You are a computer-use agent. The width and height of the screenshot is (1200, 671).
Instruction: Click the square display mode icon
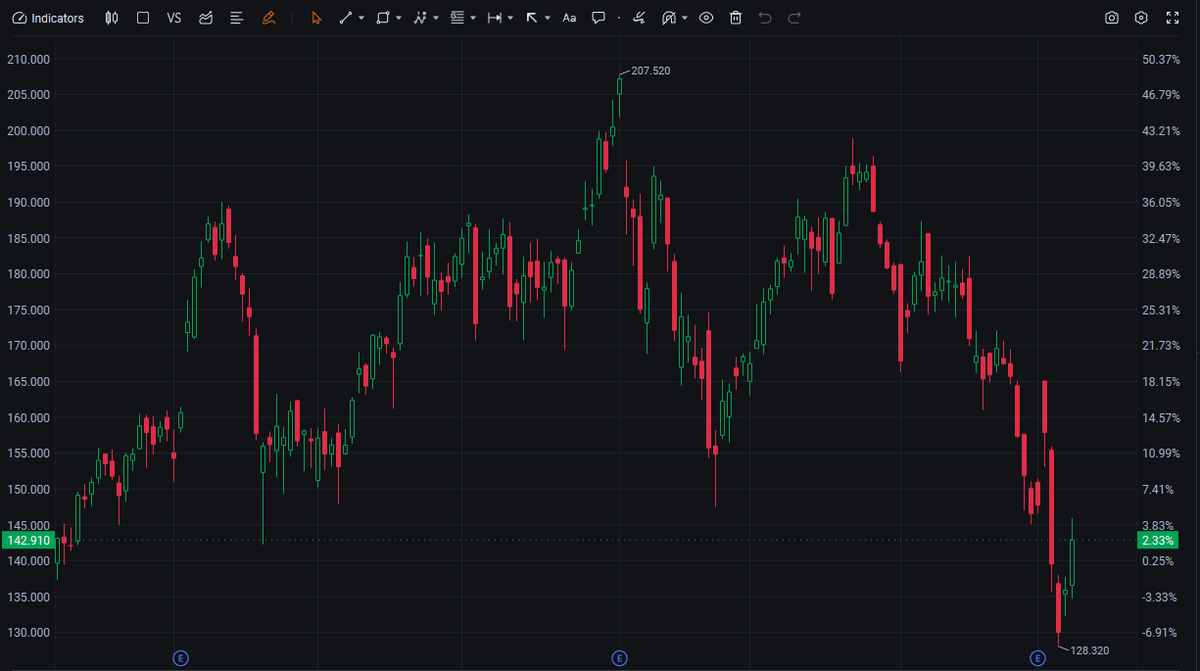tap(143, 18)
